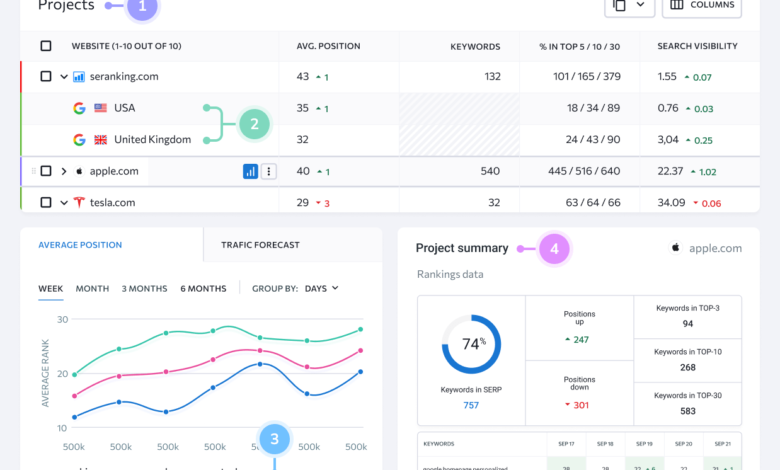Screen dimensions: 780x470
Task: Click last point on pink chart line
Action: pos(361,351)
